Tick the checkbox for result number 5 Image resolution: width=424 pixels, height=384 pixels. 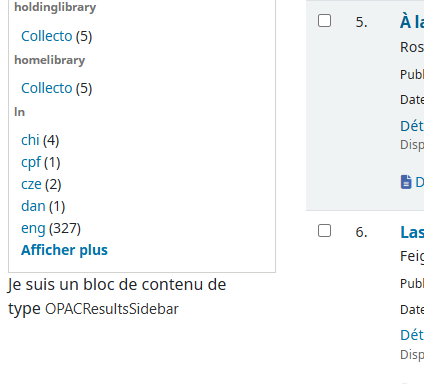[x=324, y=21]
